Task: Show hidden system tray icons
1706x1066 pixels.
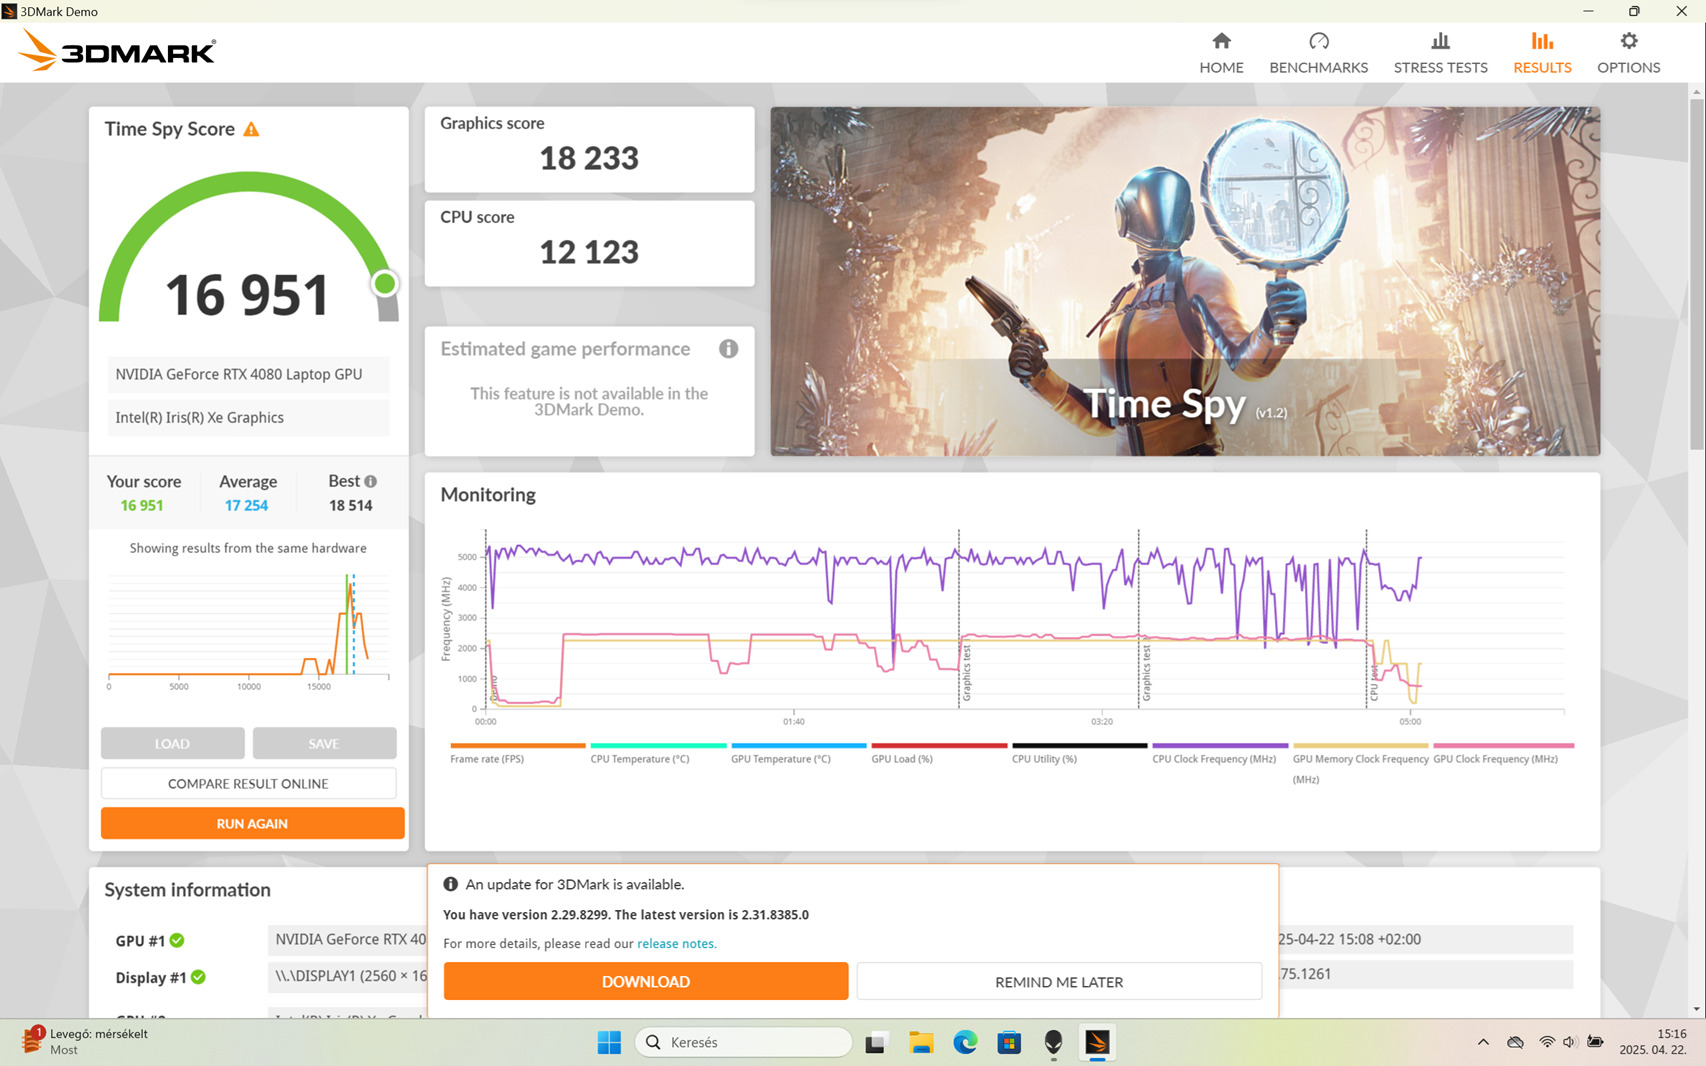Action: click(1483, 1042)
